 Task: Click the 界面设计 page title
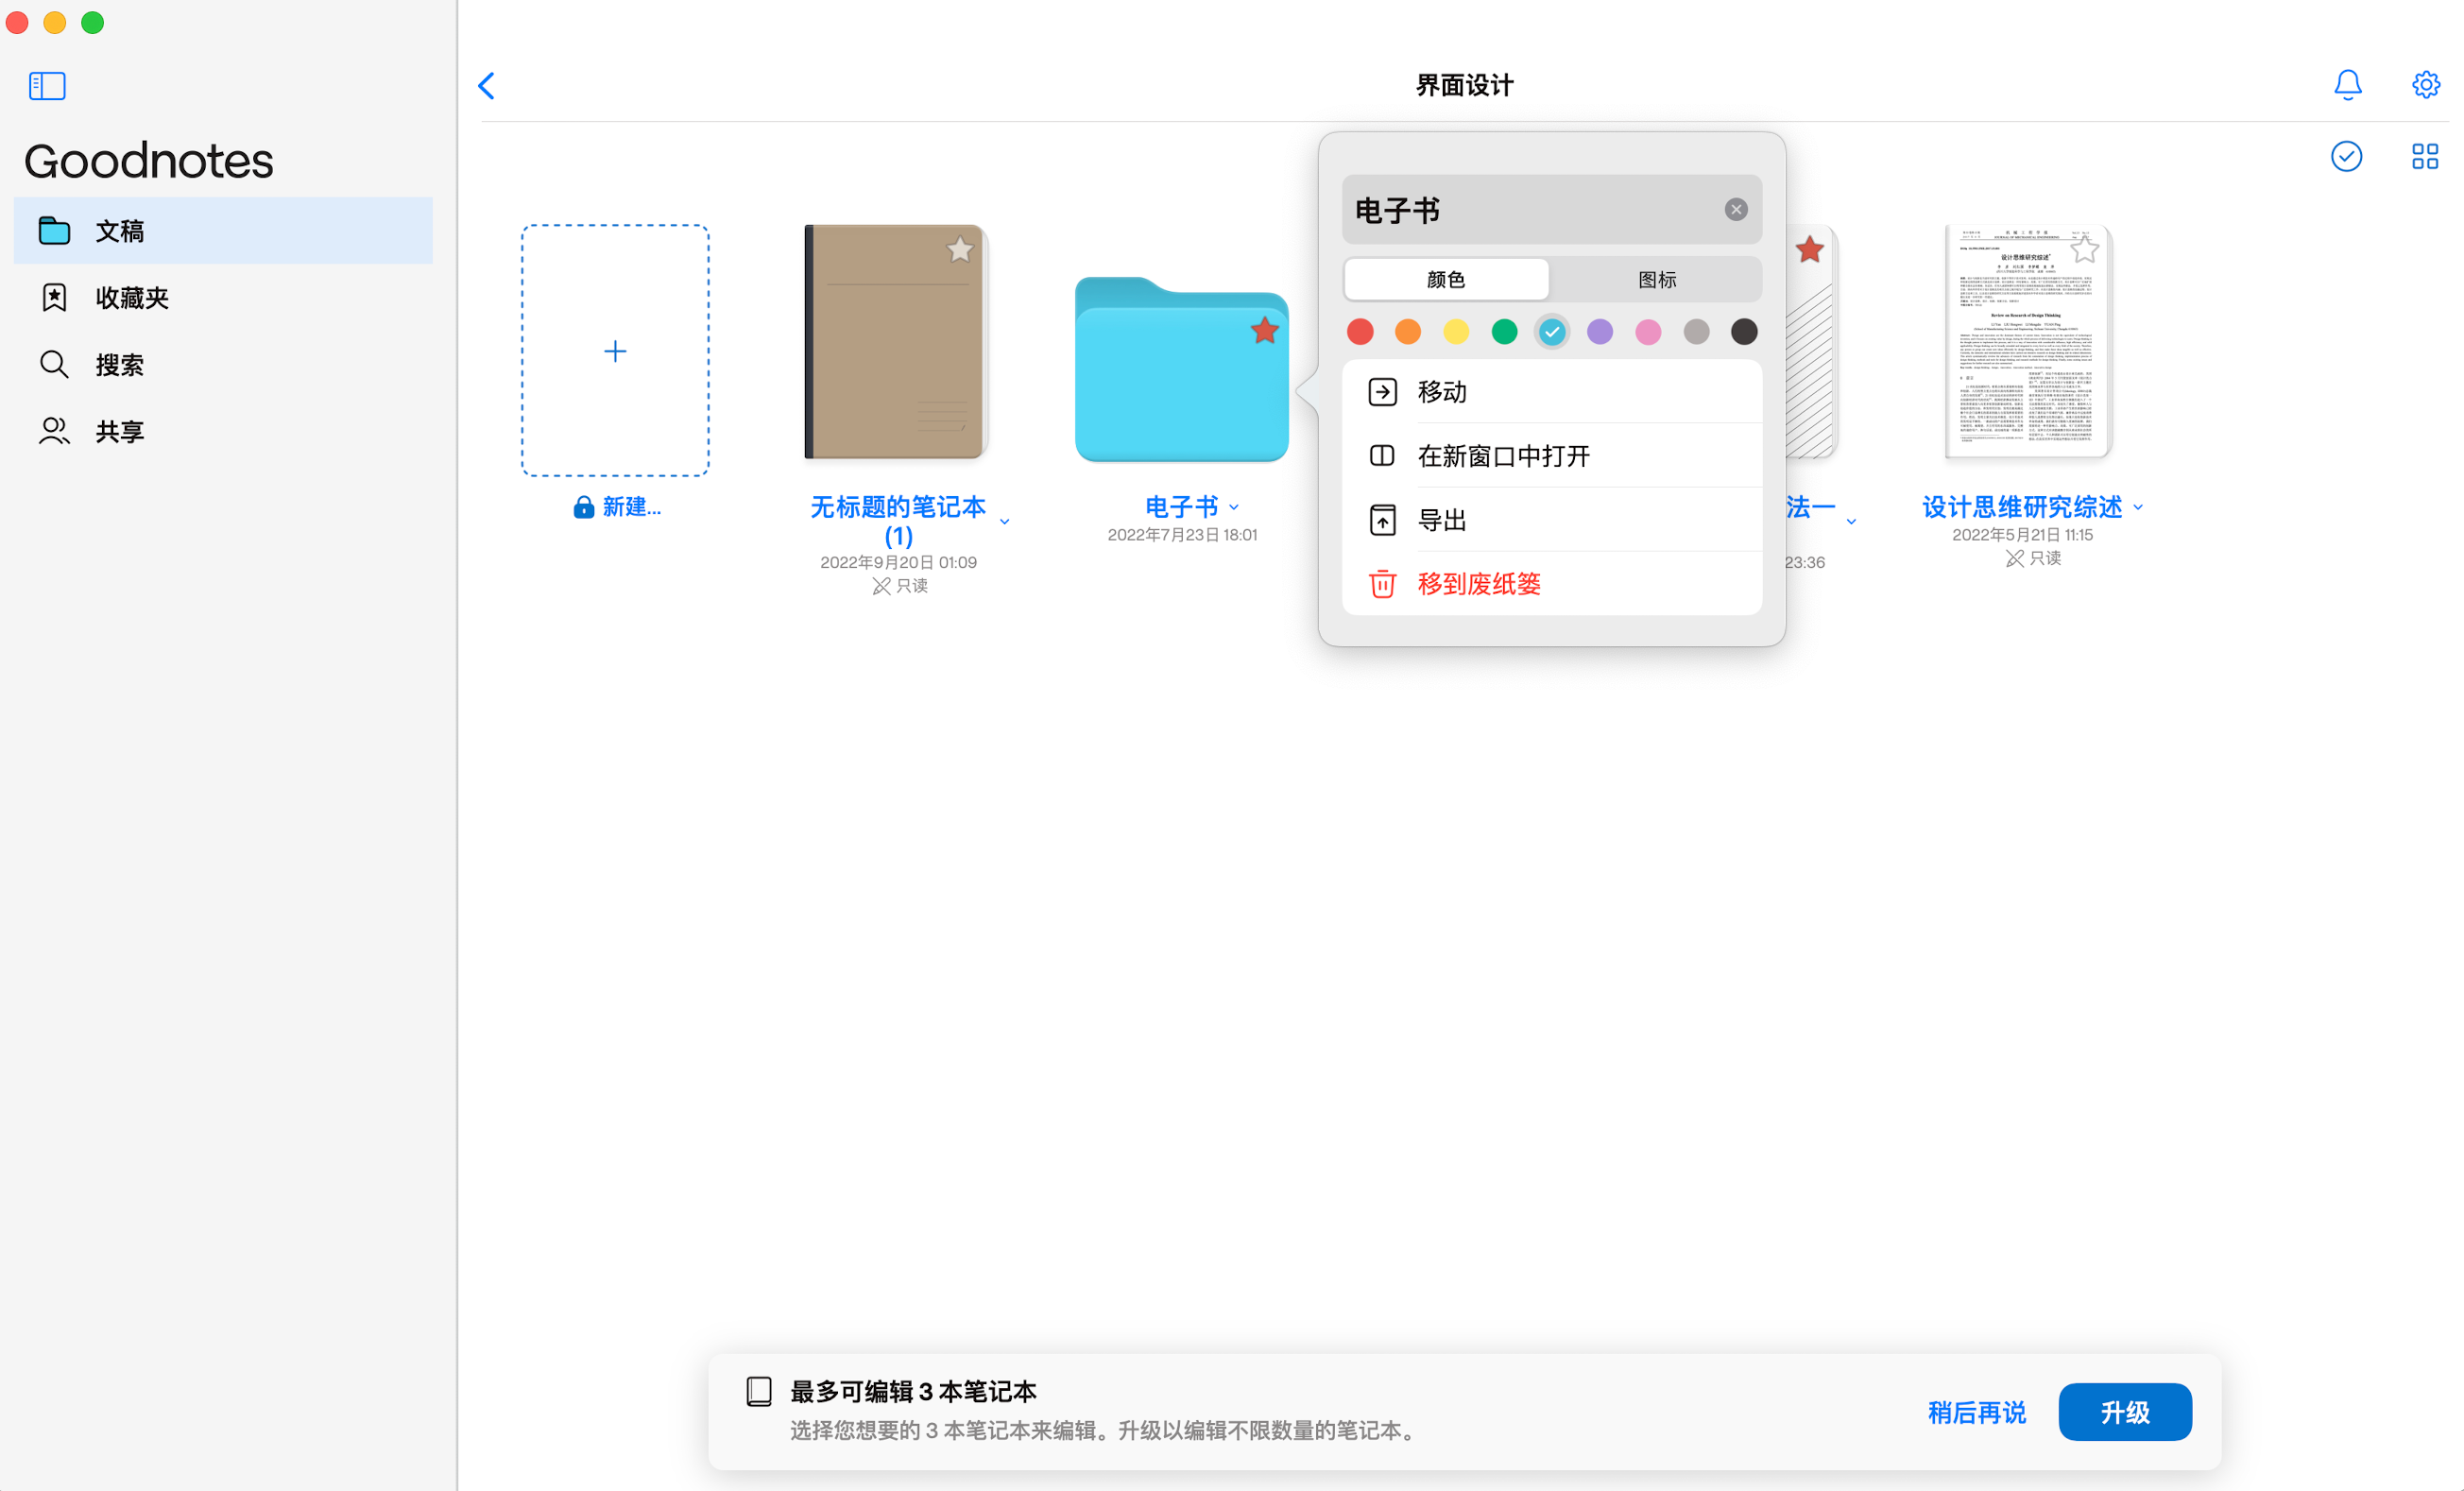click(1464, 86)
